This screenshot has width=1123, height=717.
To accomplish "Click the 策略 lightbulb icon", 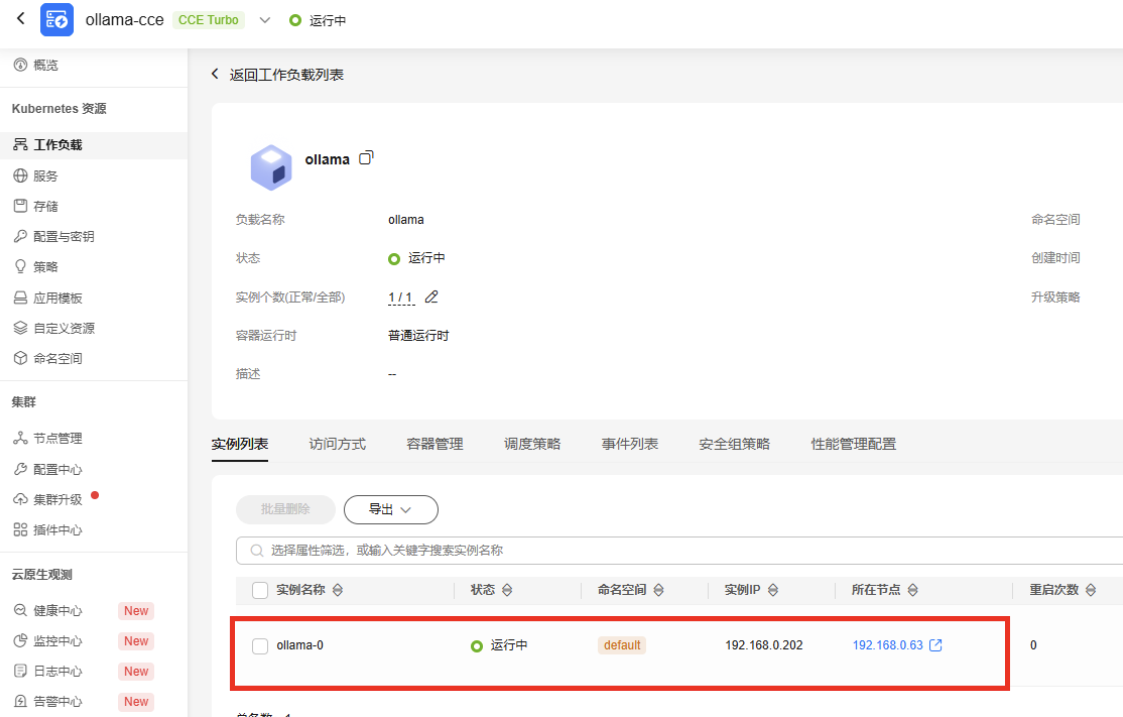I will tap(20, 267).
